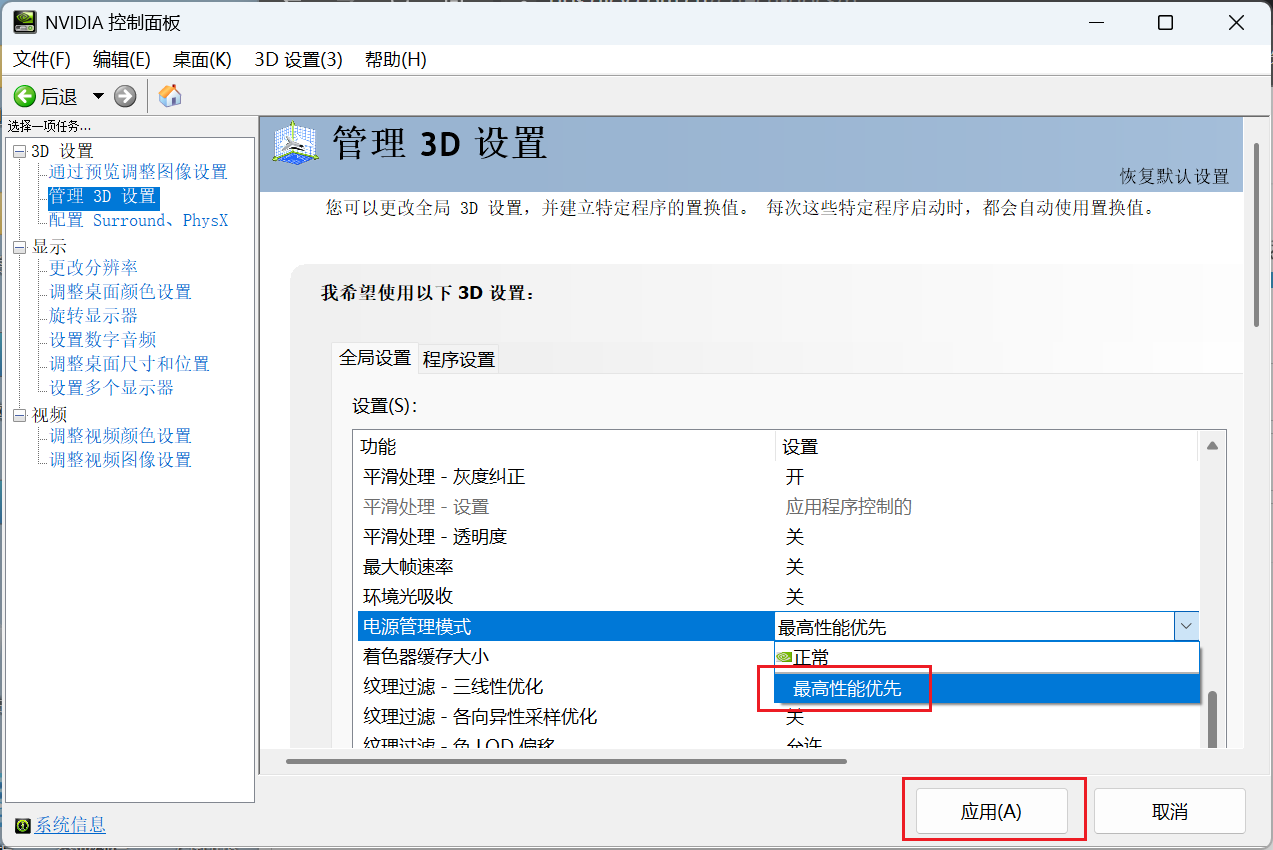Viewport: 1273px width, 850px height.
Task: Collapse the 3D 设置 tree node
Action: [x=18, y=151]
